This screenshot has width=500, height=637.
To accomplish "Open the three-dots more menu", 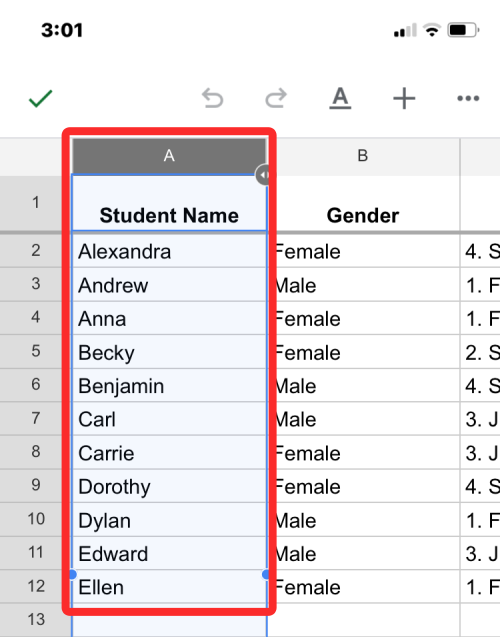I will pyautogui.click(x=468, y=98).
